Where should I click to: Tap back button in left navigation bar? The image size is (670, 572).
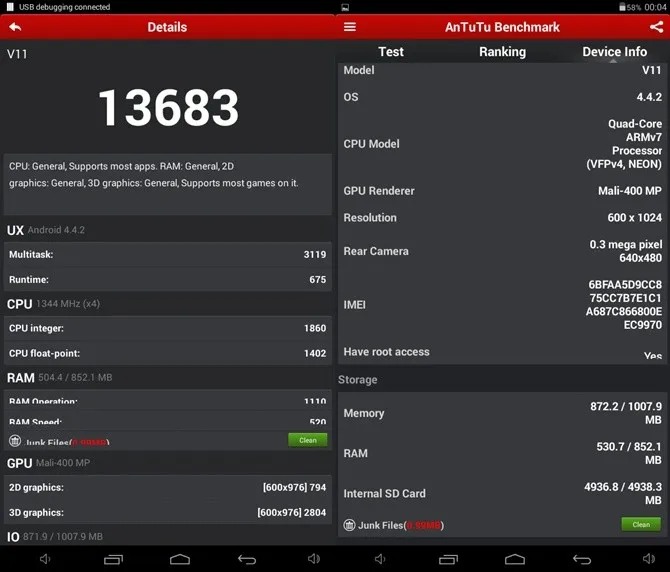[x=247, y=559]
